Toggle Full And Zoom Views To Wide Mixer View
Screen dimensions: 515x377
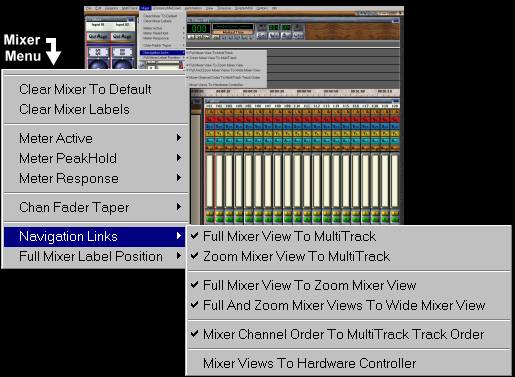[x=349, y=305]
